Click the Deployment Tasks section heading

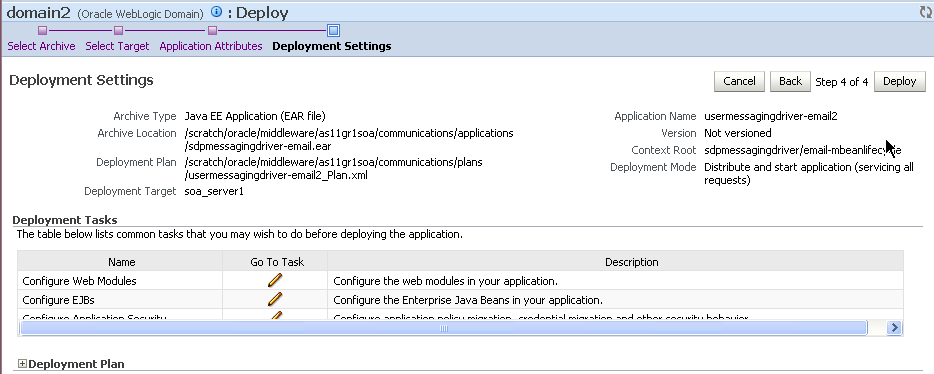point(64,220)
